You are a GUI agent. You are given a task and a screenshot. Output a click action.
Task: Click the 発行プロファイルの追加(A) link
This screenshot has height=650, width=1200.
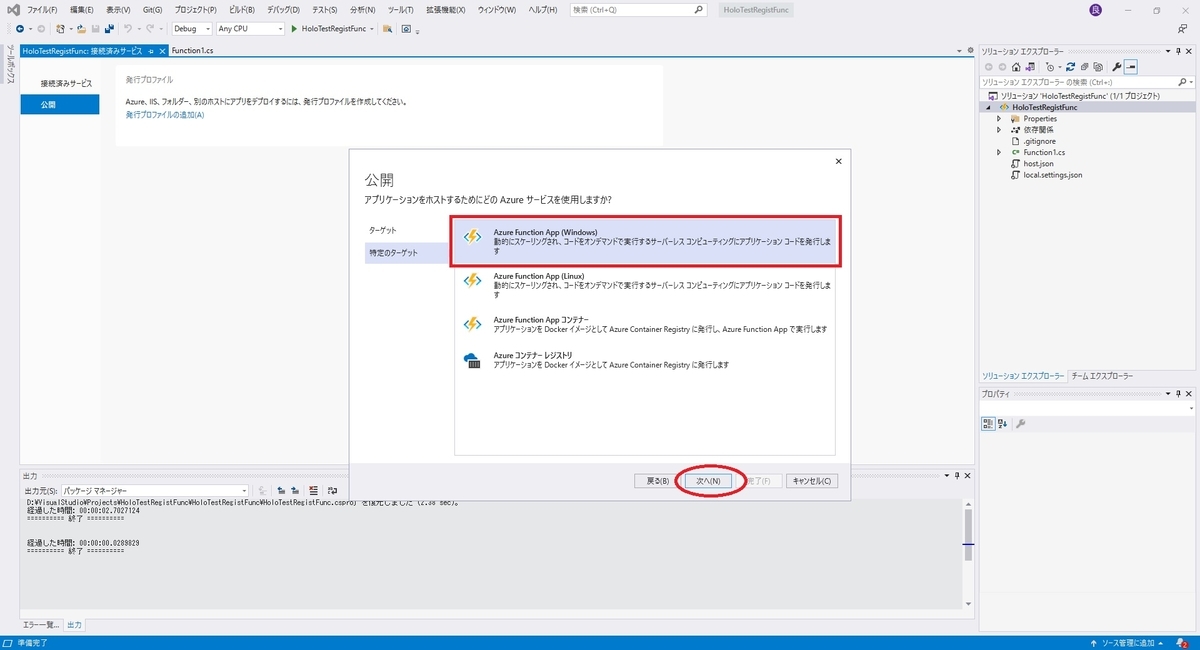[x=165, y=115]
